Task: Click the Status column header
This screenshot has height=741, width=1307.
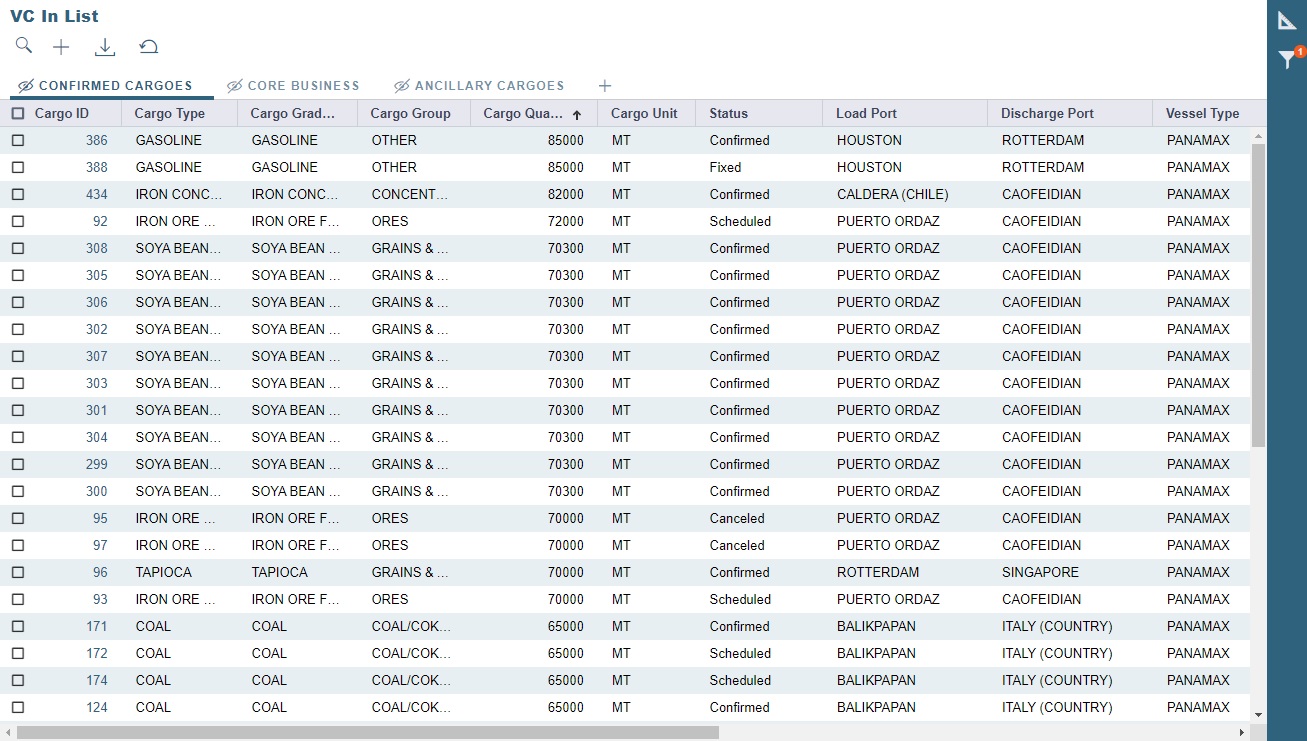Action: [x=729, y=114]
